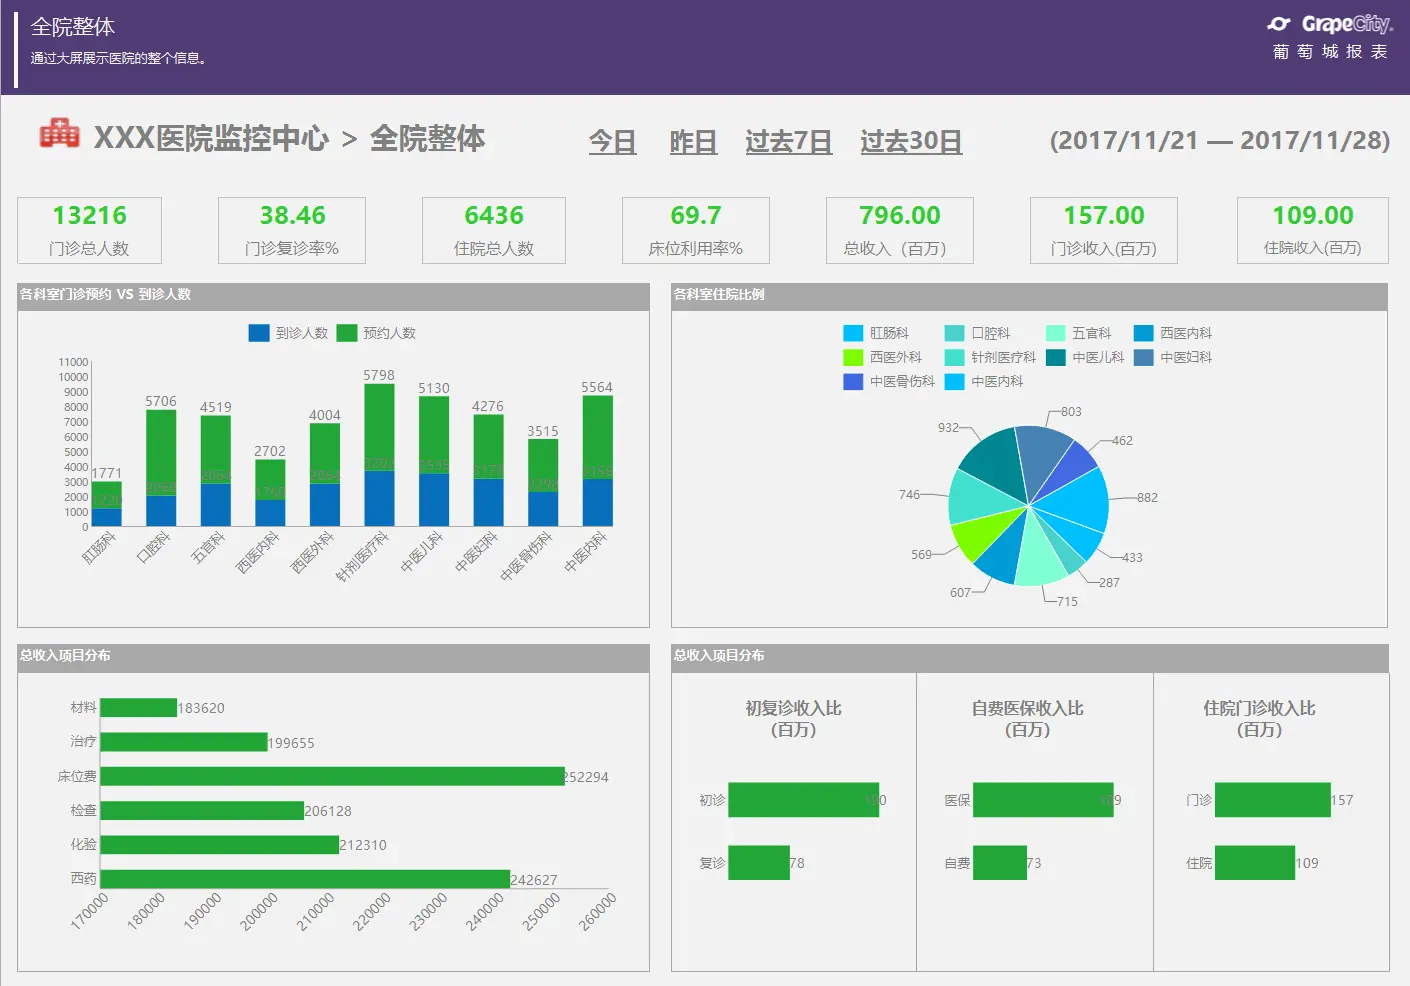Screen dimensions: 1410x986
Task: Click the 38.46 门诊复诊率 card
Action: coord(292,230)
